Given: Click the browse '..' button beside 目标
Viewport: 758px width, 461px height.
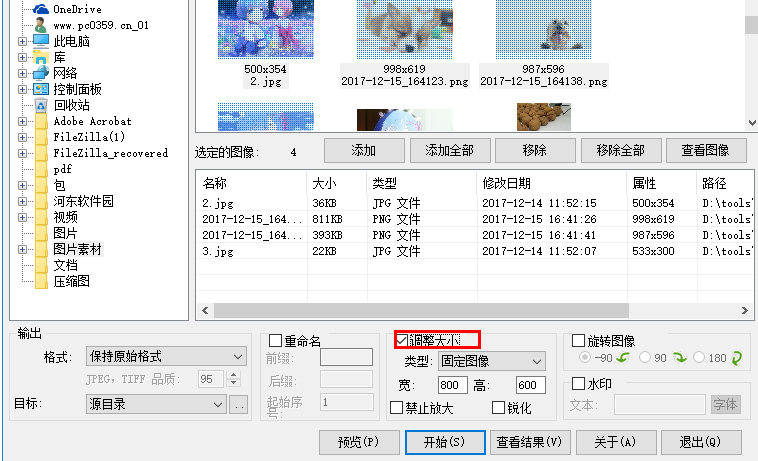Looking at the screenshot, I should coord(239,404).
